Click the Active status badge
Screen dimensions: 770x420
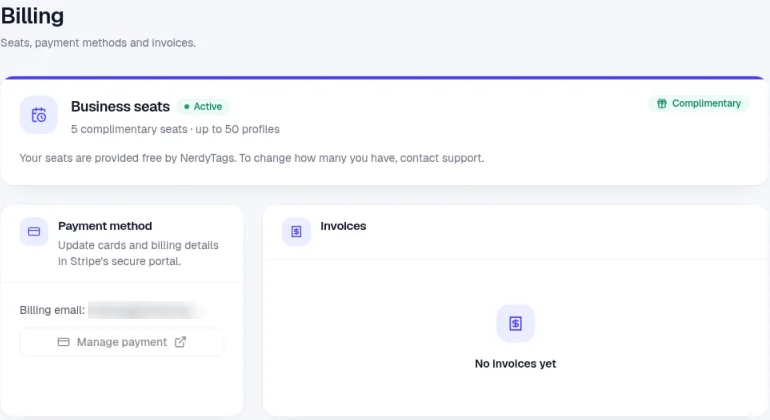[203, 107]
